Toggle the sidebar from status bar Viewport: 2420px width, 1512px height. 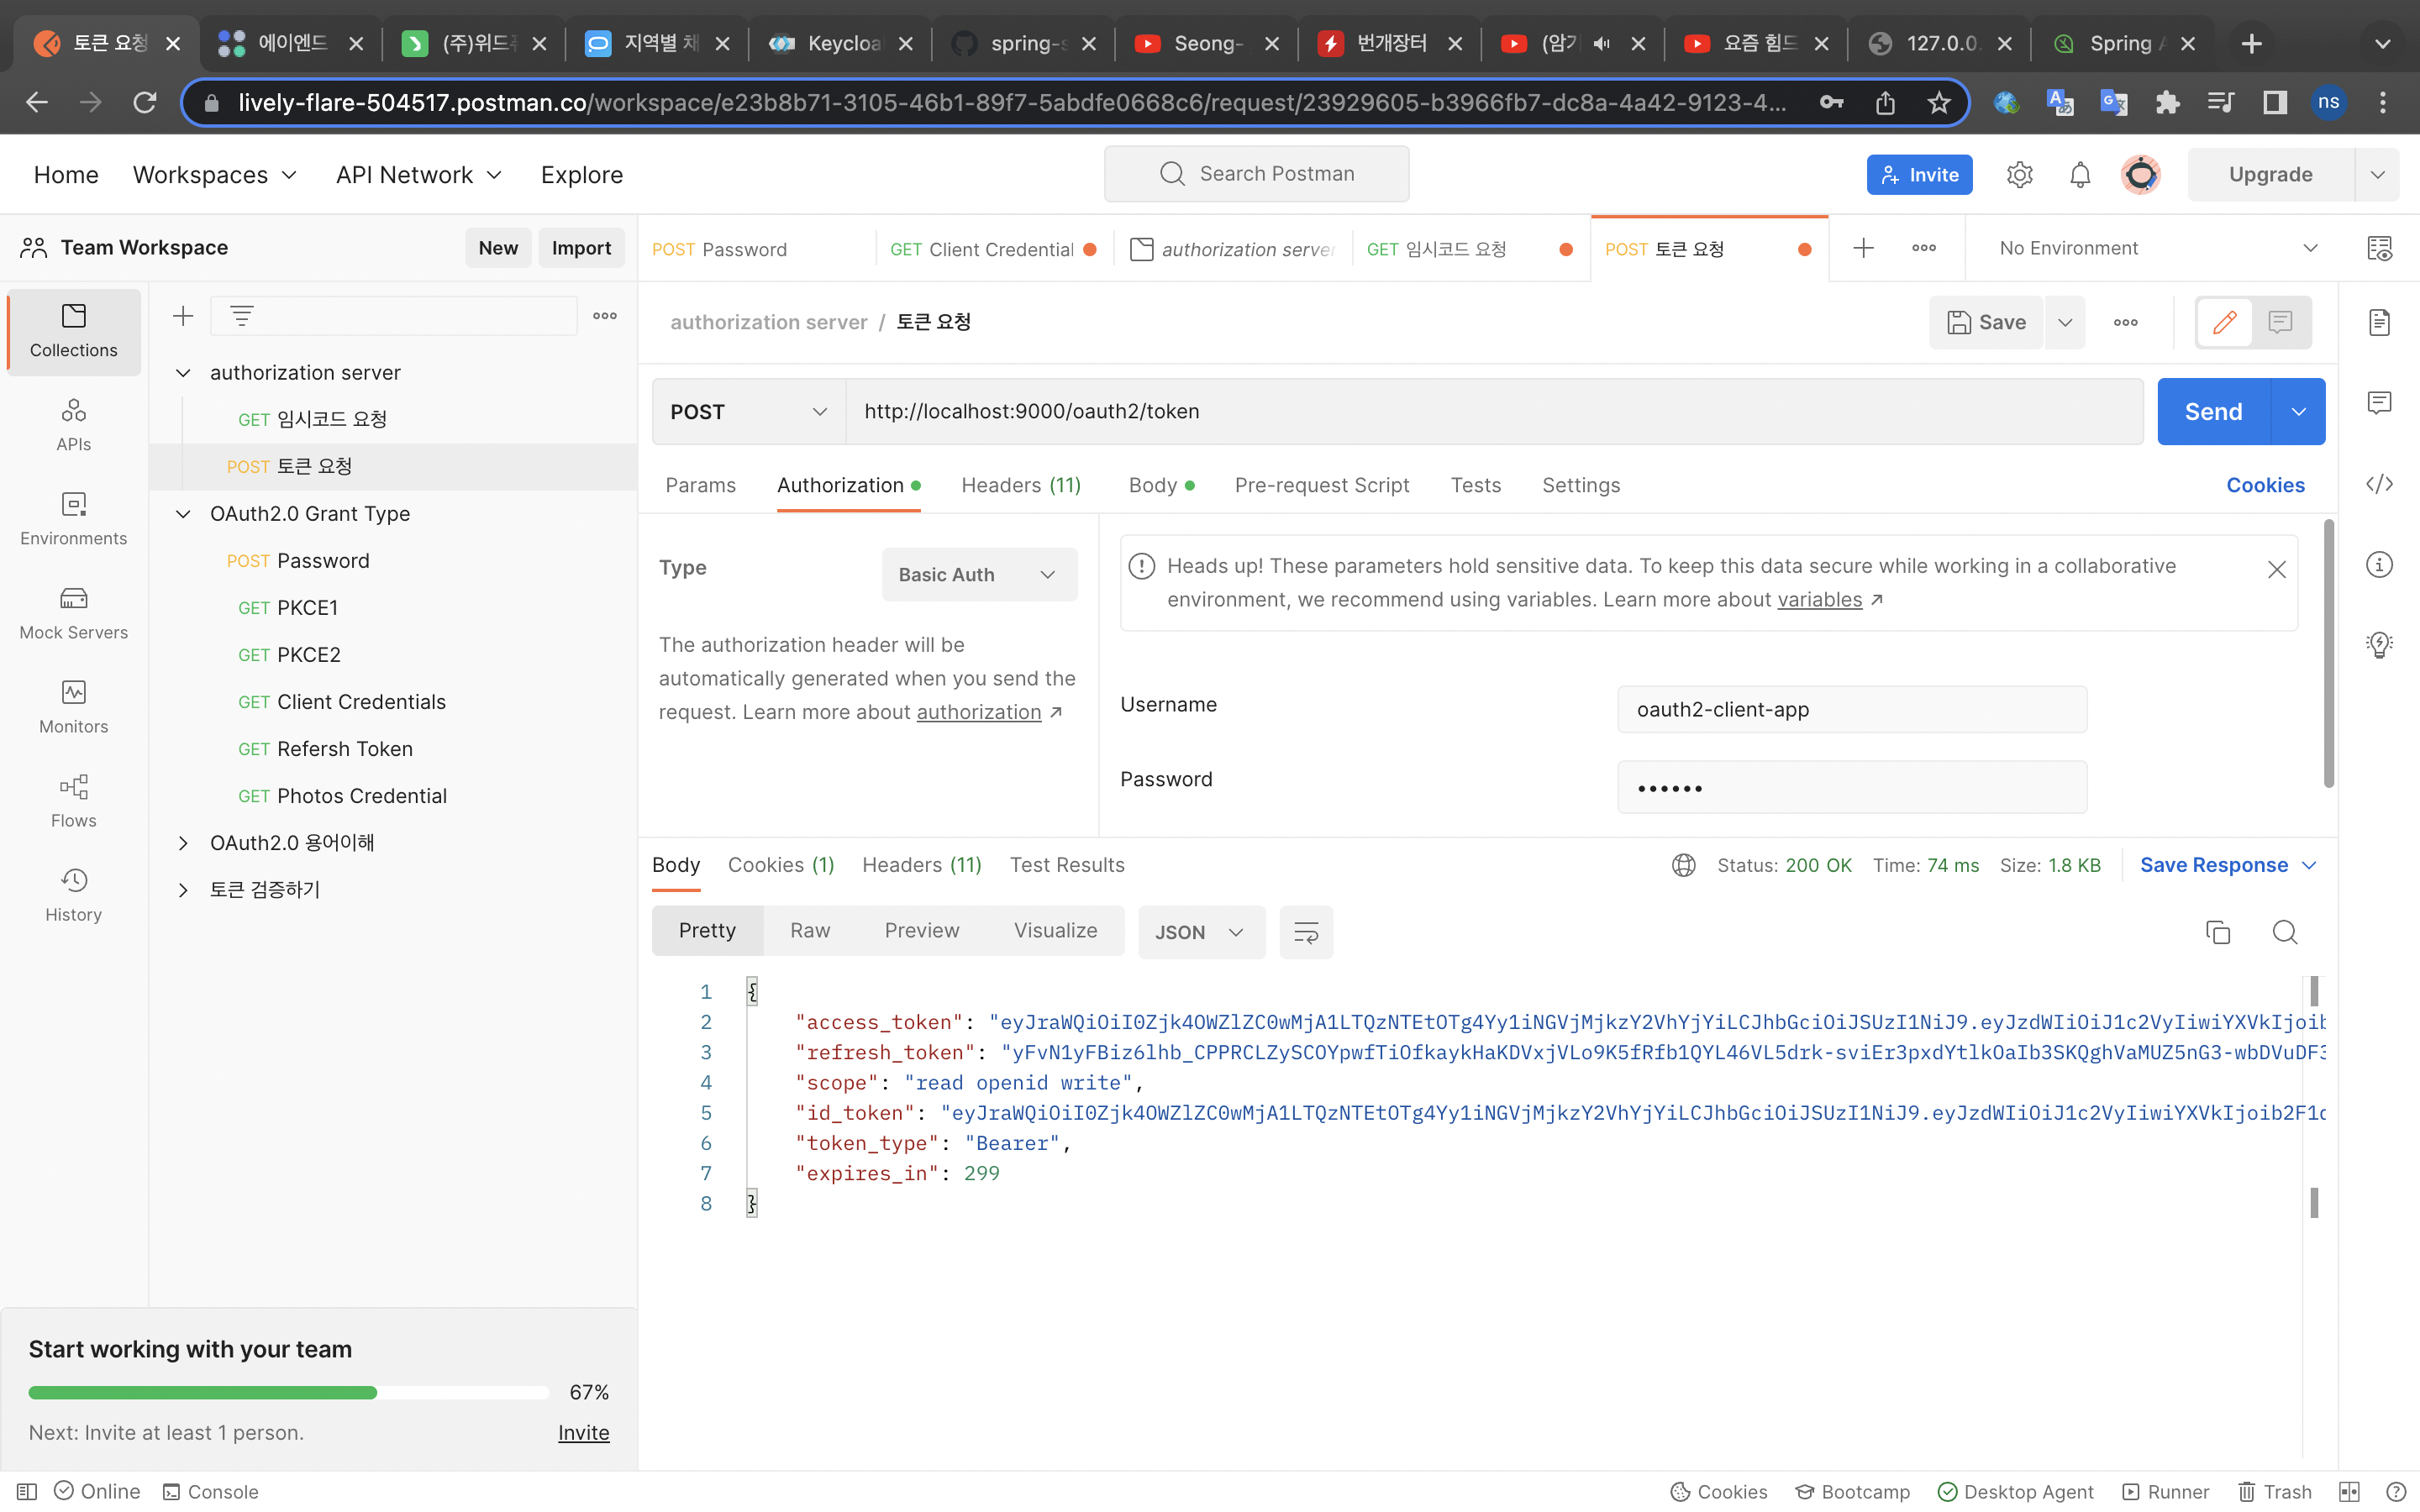[x=27, y=1491]
